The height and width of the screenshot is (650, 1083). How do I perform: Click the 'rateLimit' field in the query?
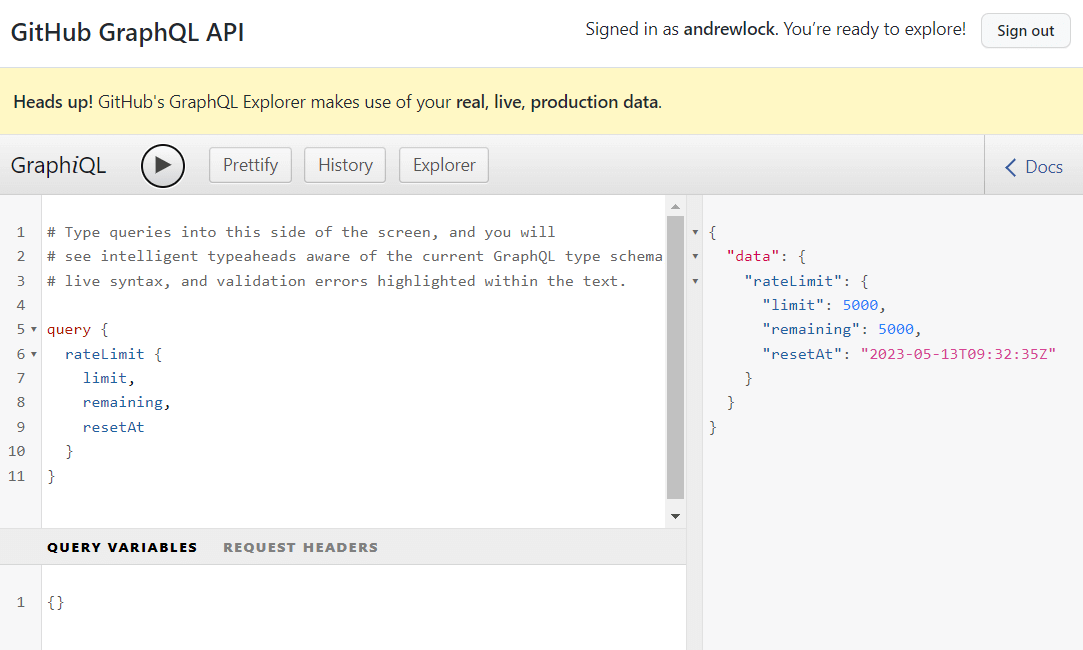point(104,354)
